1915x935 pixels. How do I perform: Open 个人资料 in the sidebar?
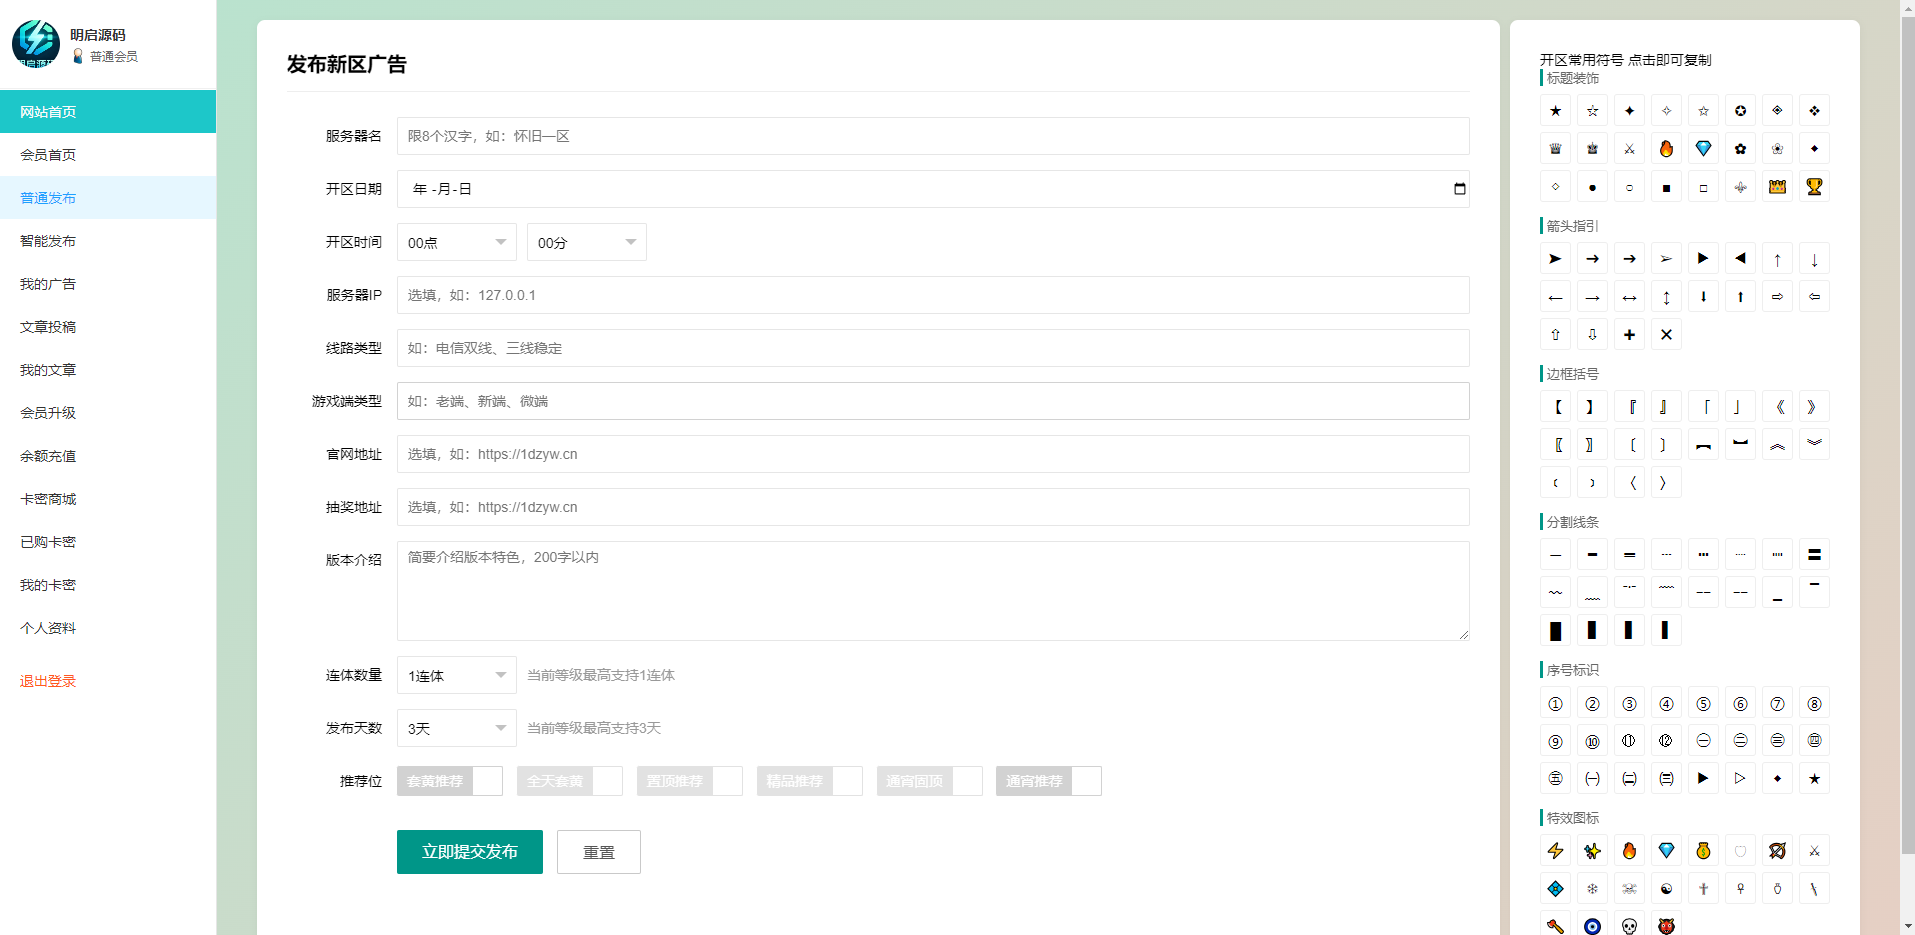click(108, 628)
